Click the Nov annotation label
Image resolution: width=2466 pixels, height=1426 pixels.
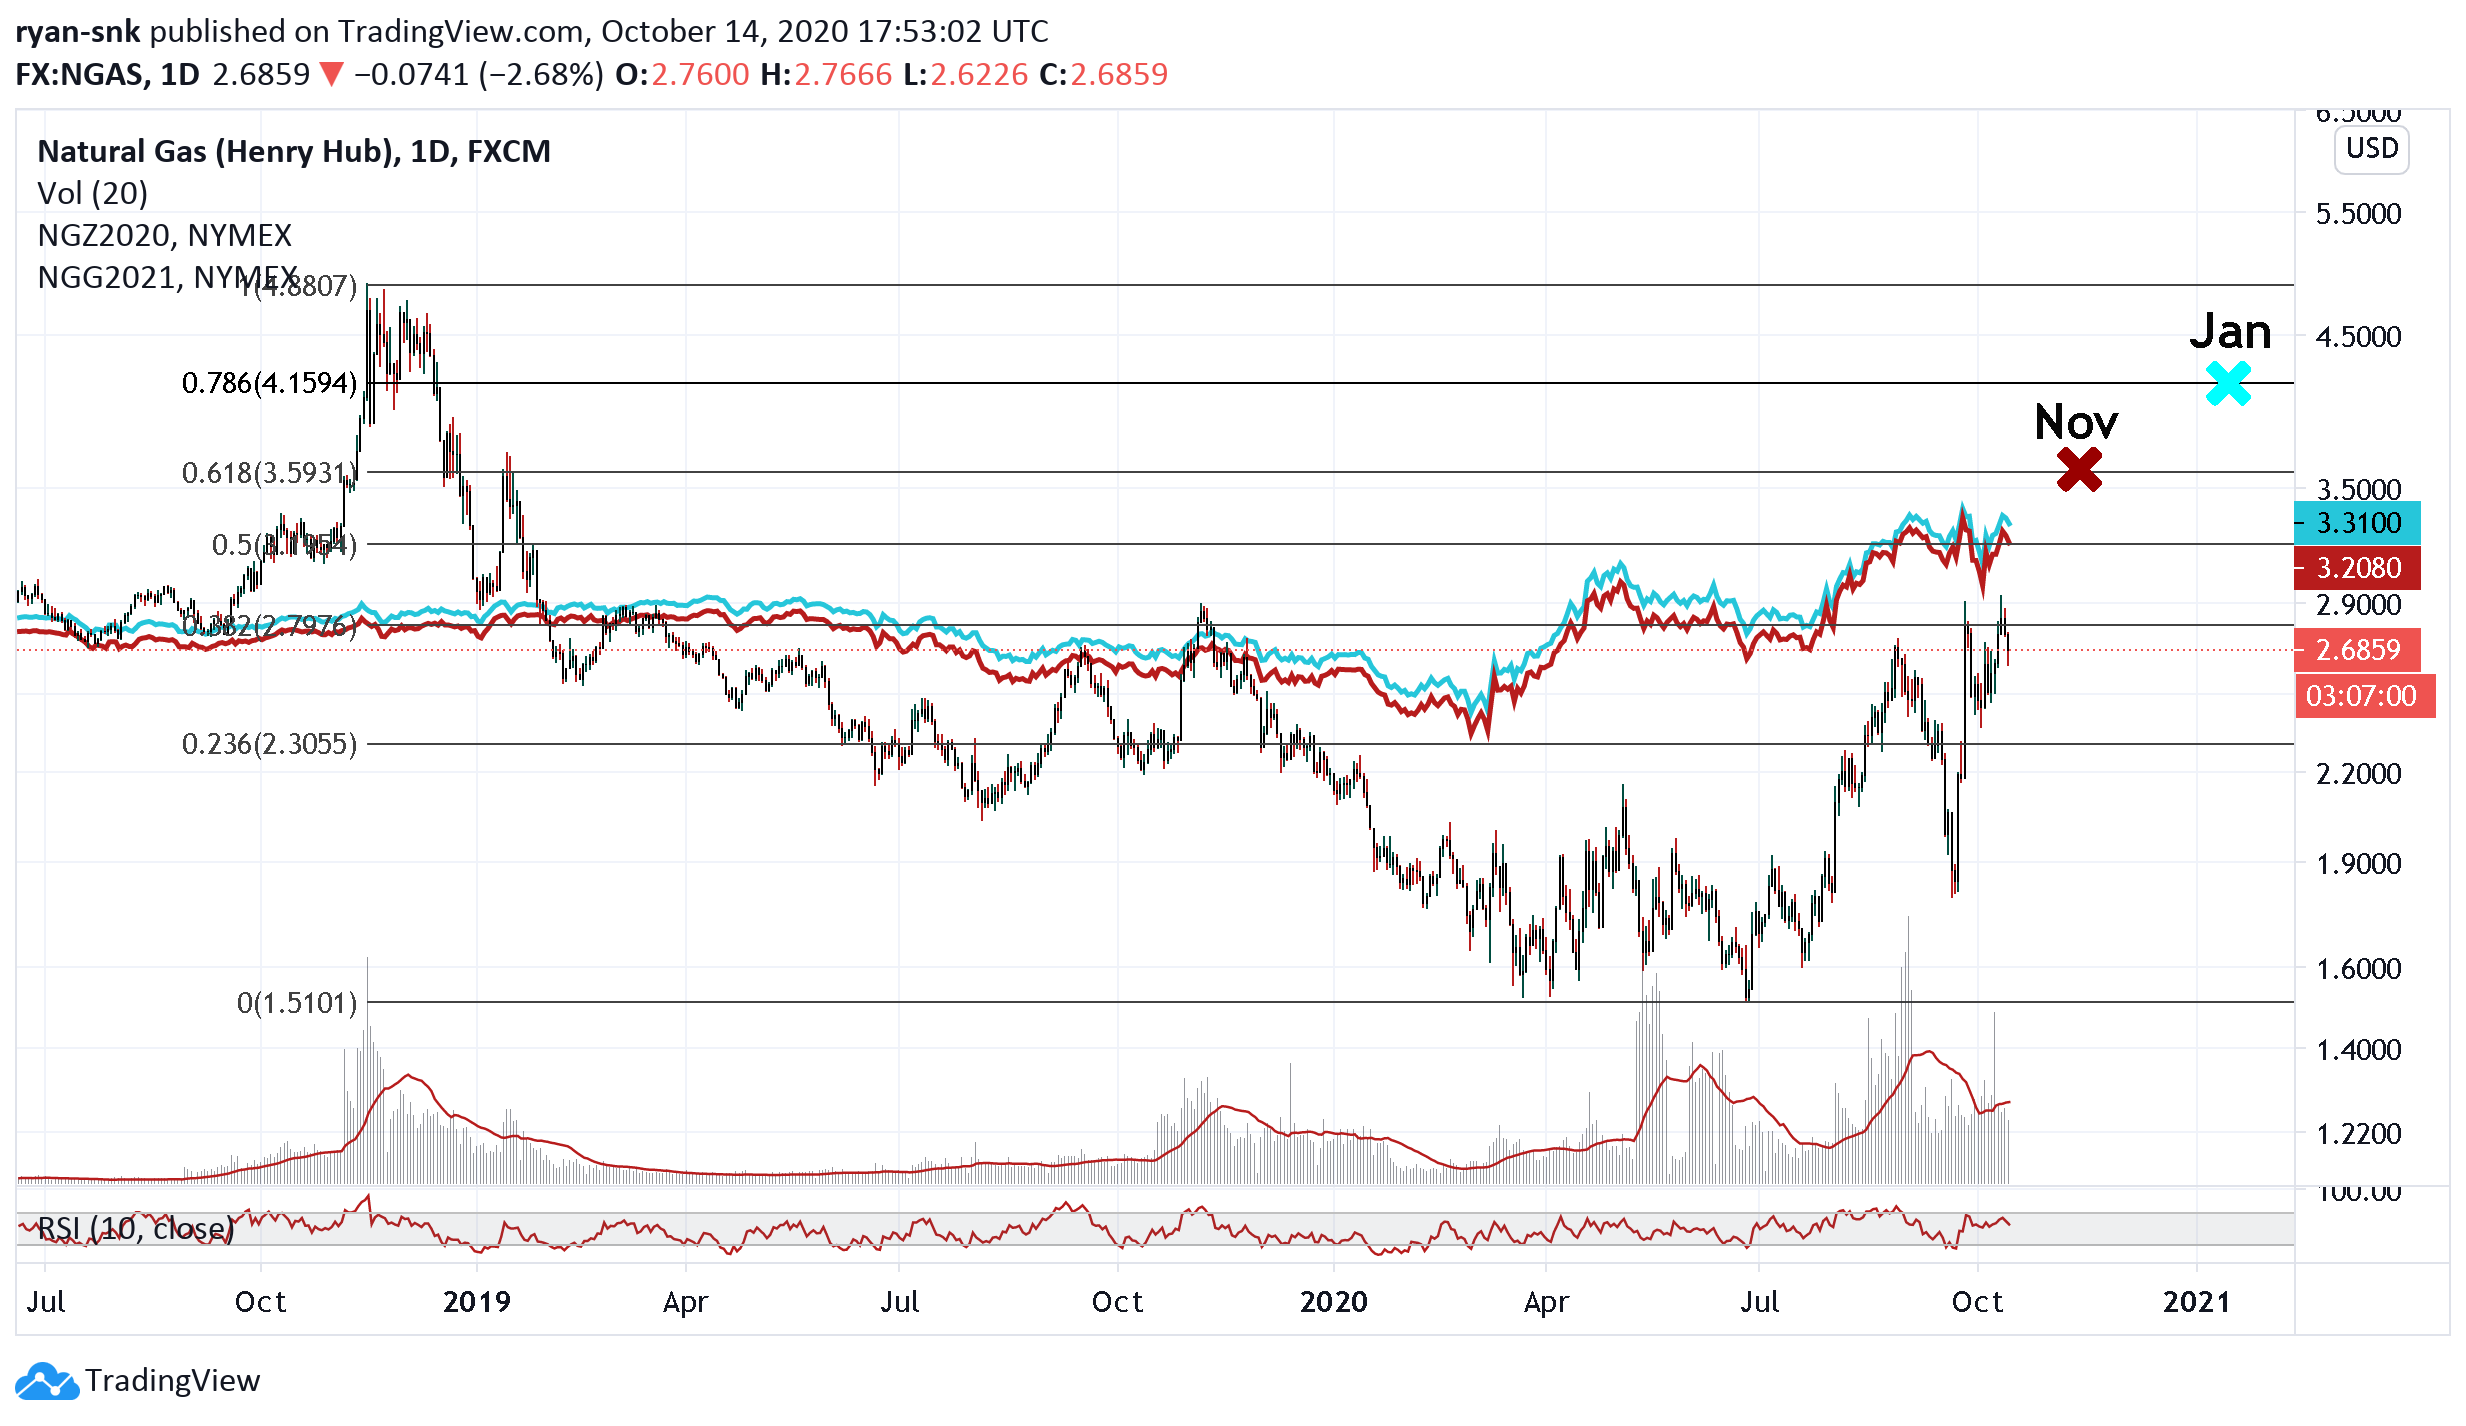click(2076, 422)
